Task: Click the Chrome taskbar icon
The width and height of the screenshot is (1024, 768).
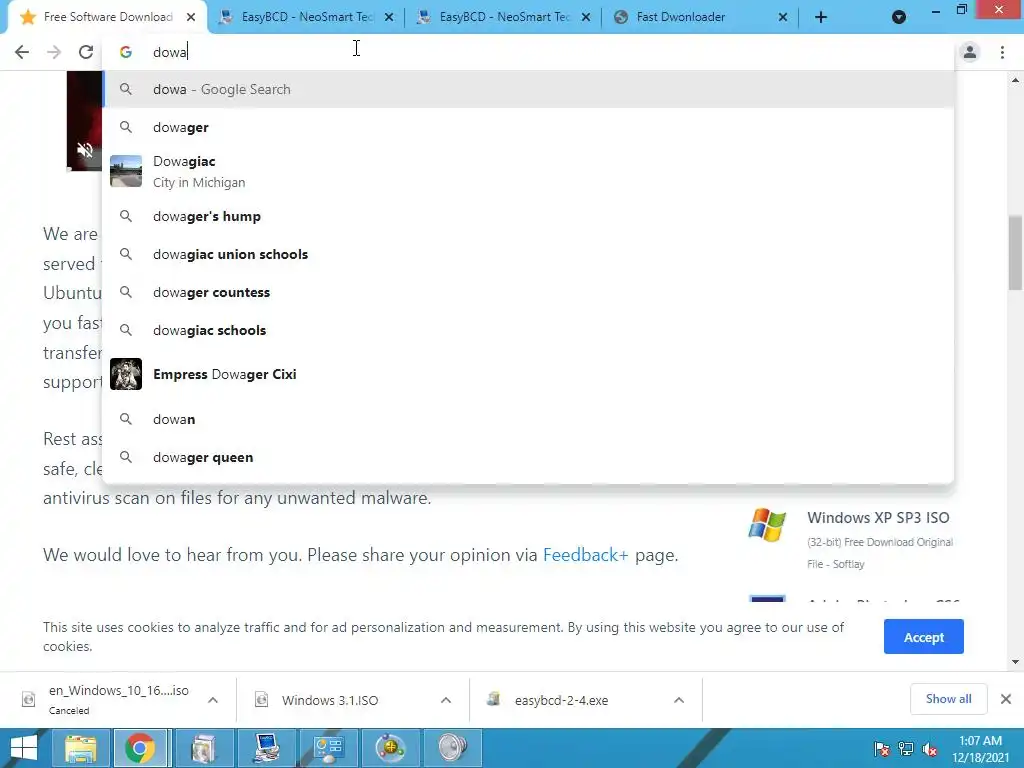Action: tap(140, 748)
